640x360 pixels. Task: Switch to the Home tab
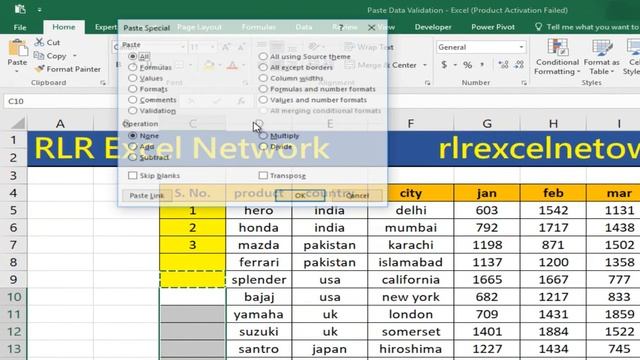[64, 27]
